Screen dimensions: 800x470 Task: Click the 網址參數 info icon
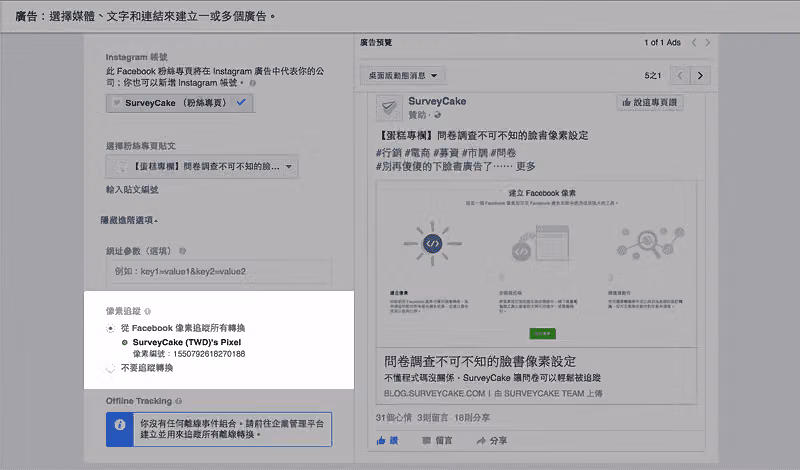pos(183,251)
